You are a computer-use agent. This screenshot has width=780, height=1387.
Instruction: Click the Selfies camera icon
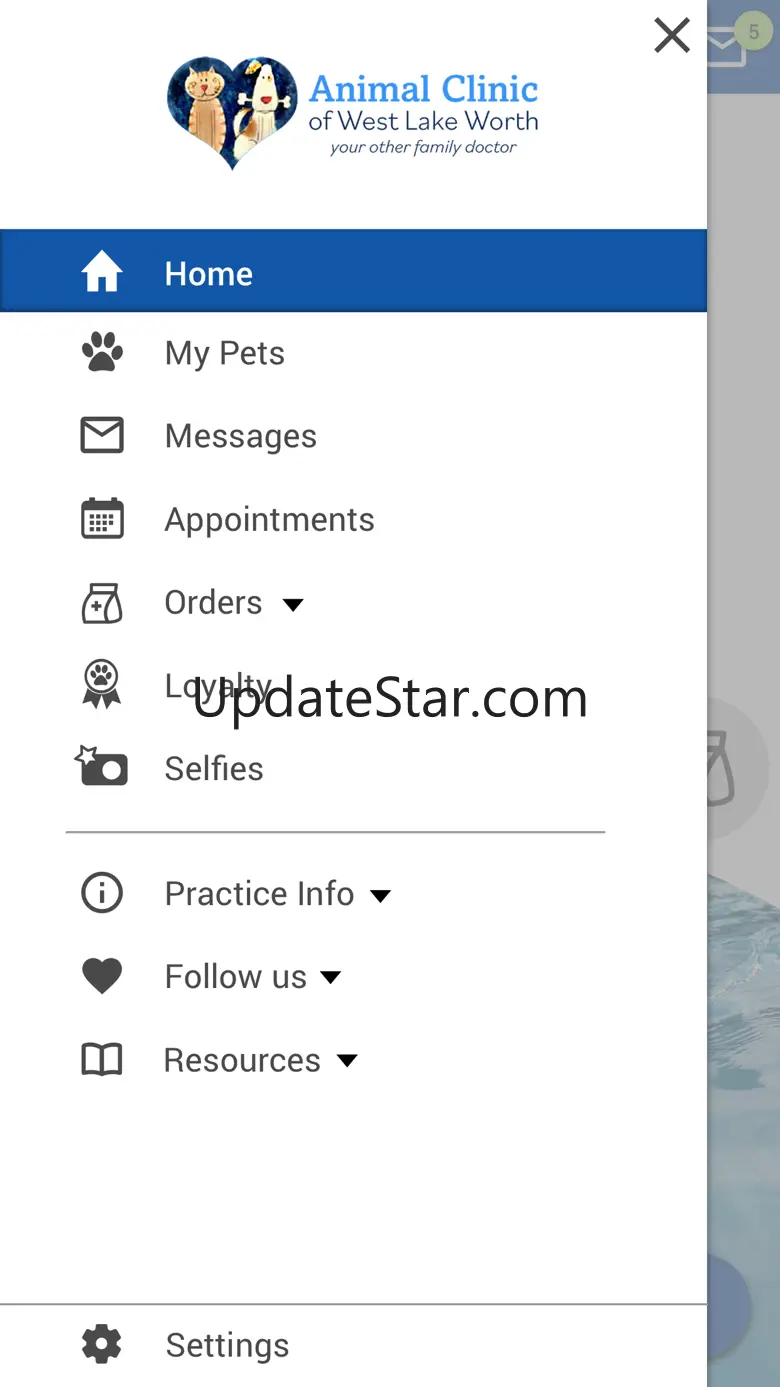tap(102, 766)
